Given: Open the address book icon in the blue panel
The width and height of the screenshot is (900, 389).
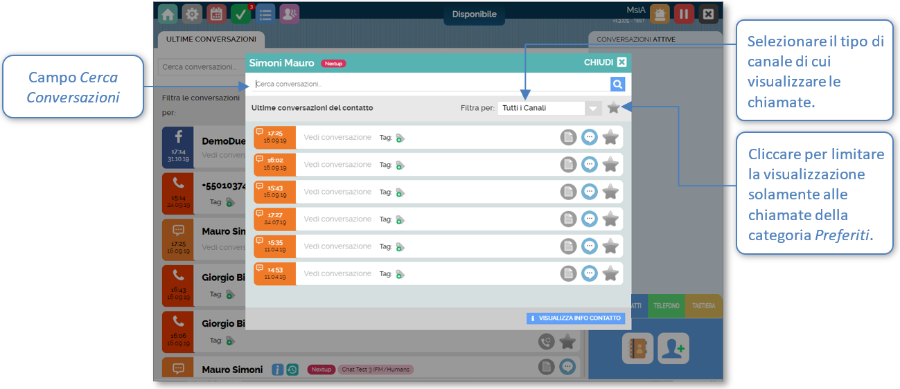Looking at the screenshot, I should (x=637, y=348).
